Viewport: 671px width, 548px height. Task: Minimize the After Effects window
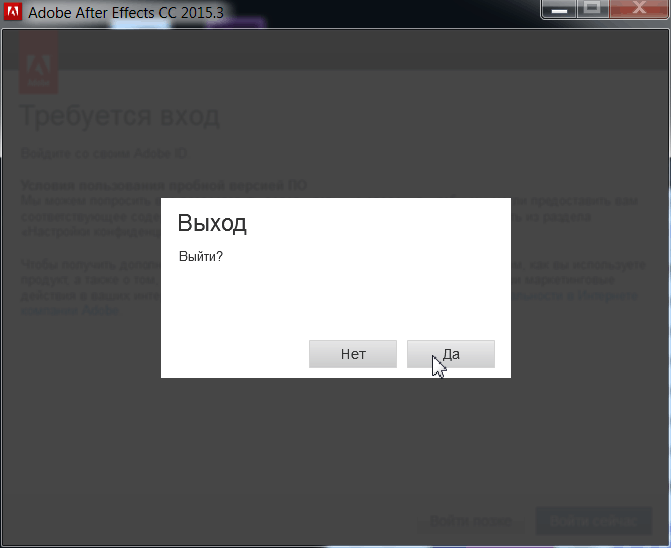[x=559, y=9]
